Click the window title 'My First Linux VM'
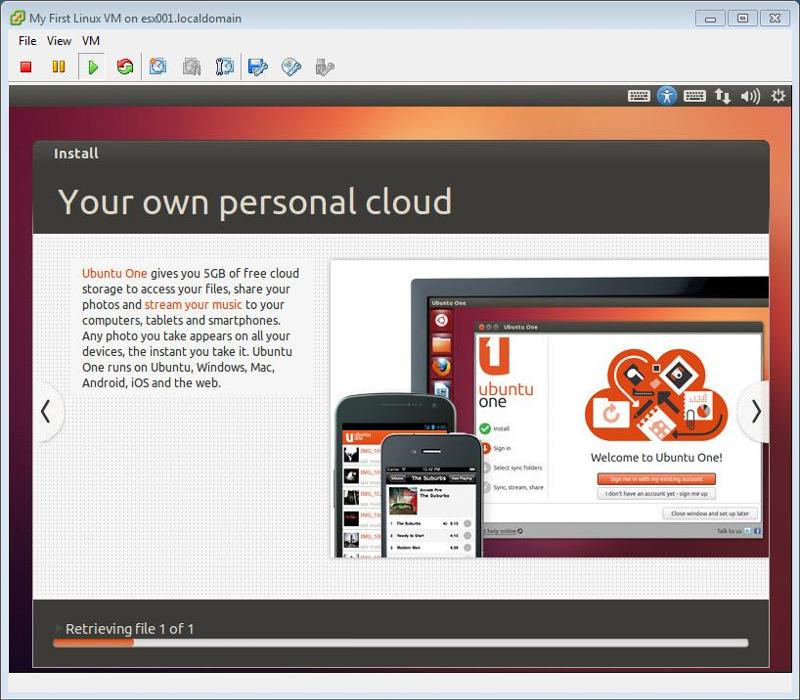Viewport: 800px width, 700px height. [75, 18]
